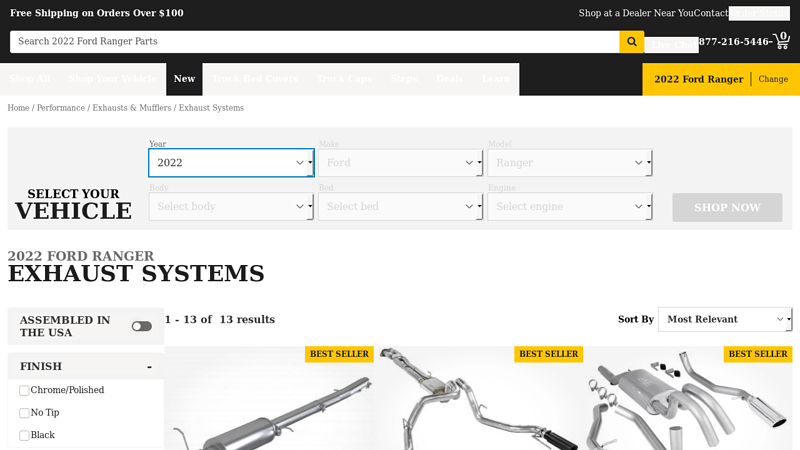Click Shop at a Dealer Near You
Screen dimensions: 800x450
tap(636, 13)
